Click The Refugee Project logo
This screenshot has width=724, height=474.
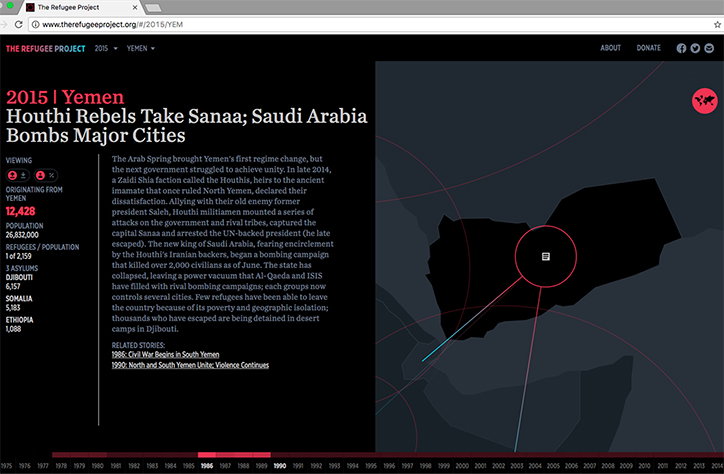point(45,48)
